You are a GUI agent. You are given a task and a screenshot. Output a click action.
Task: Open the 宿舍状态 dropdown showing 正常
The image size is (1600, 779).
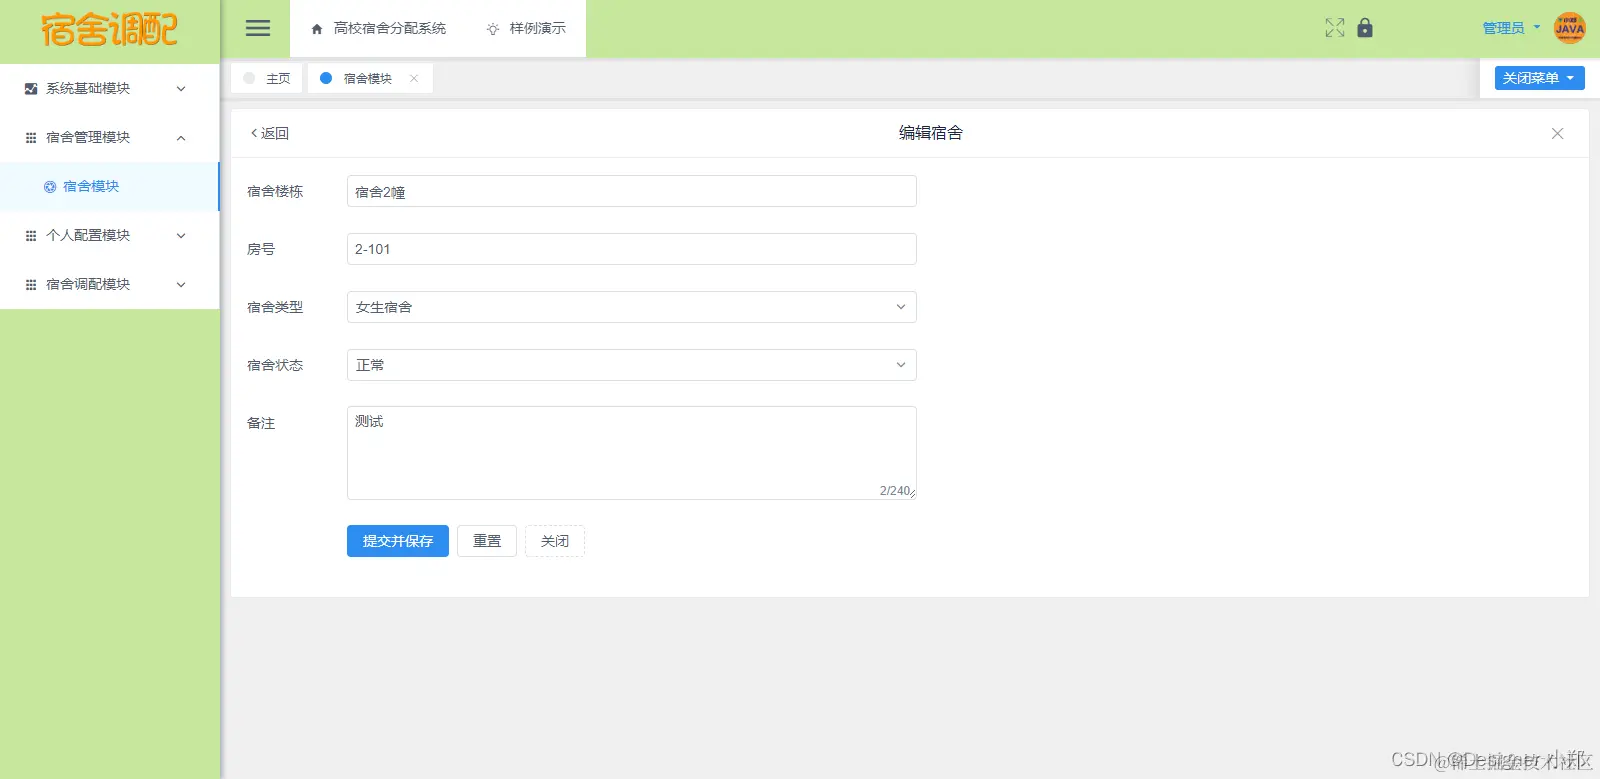(x=632, y=365)
